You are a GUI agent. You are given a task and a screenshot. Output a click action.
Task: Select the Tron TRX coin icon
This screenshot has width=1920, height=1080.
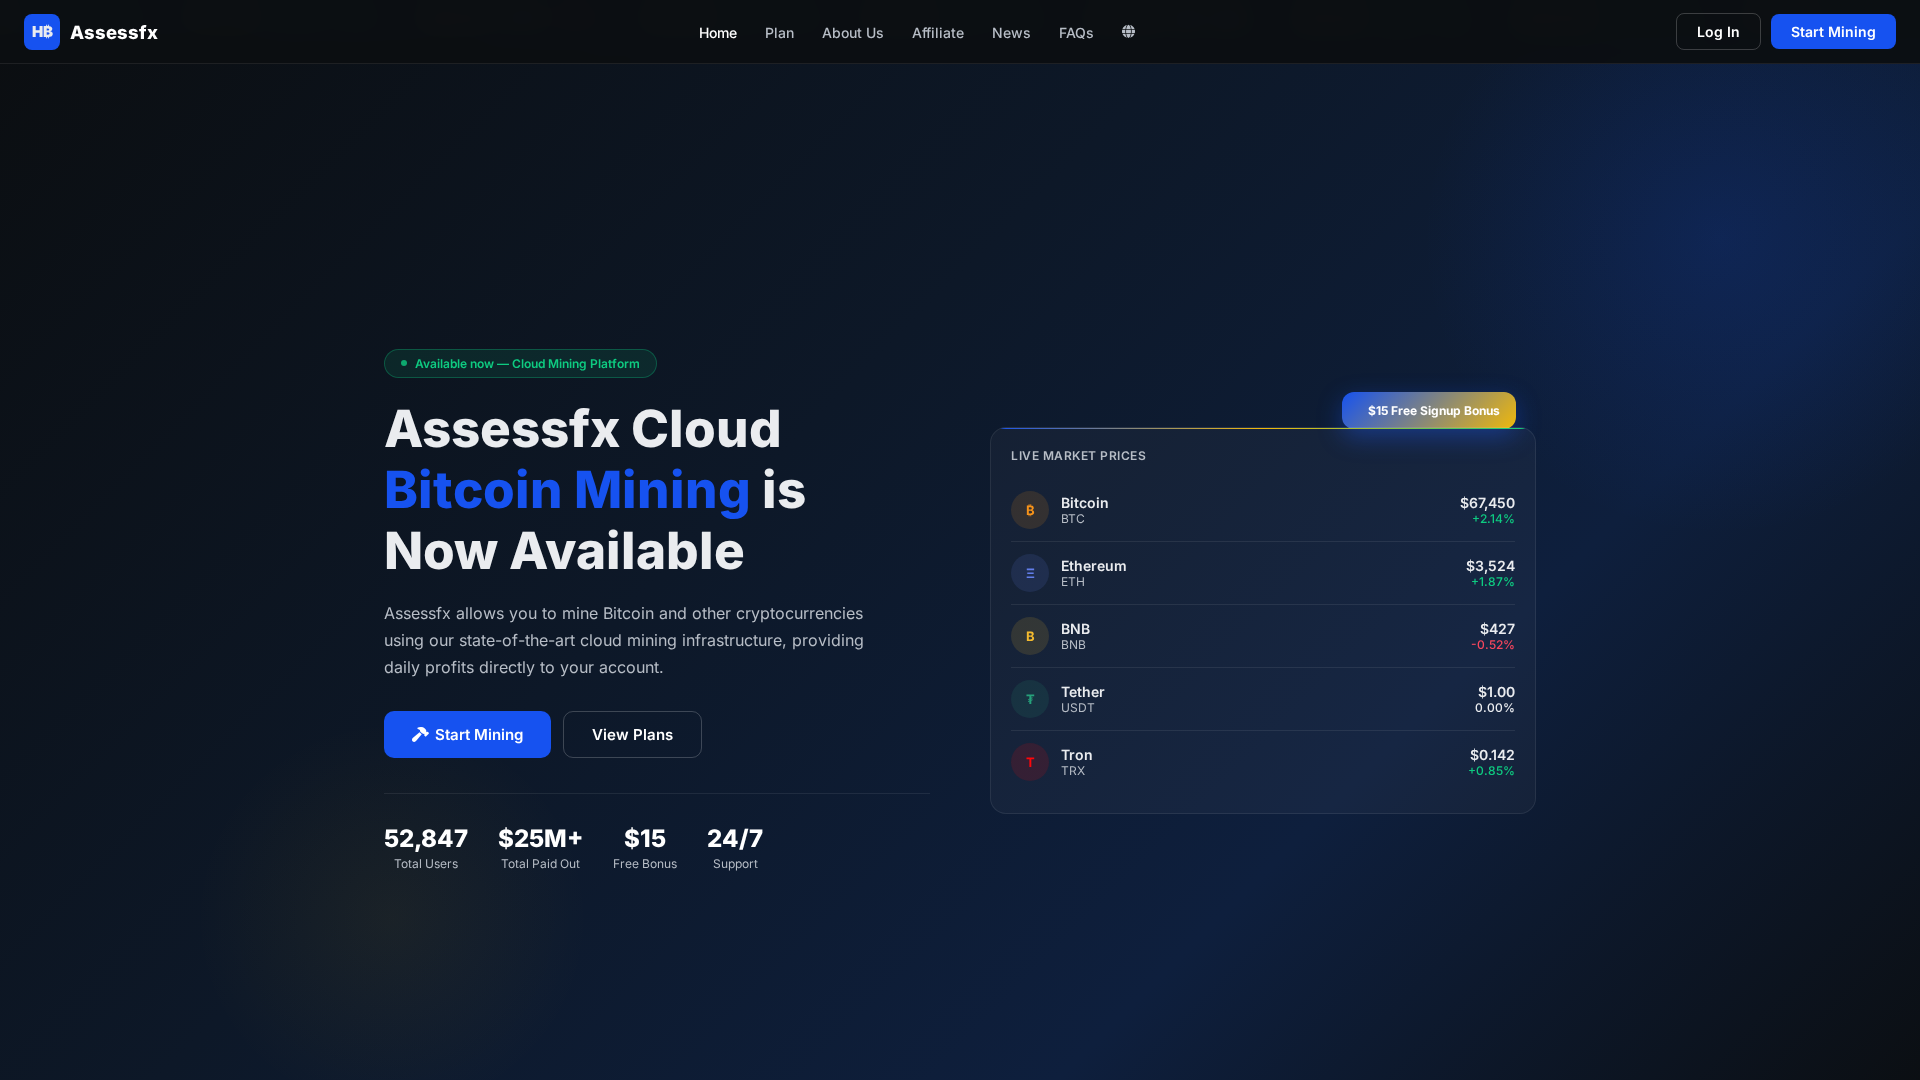1029,762
